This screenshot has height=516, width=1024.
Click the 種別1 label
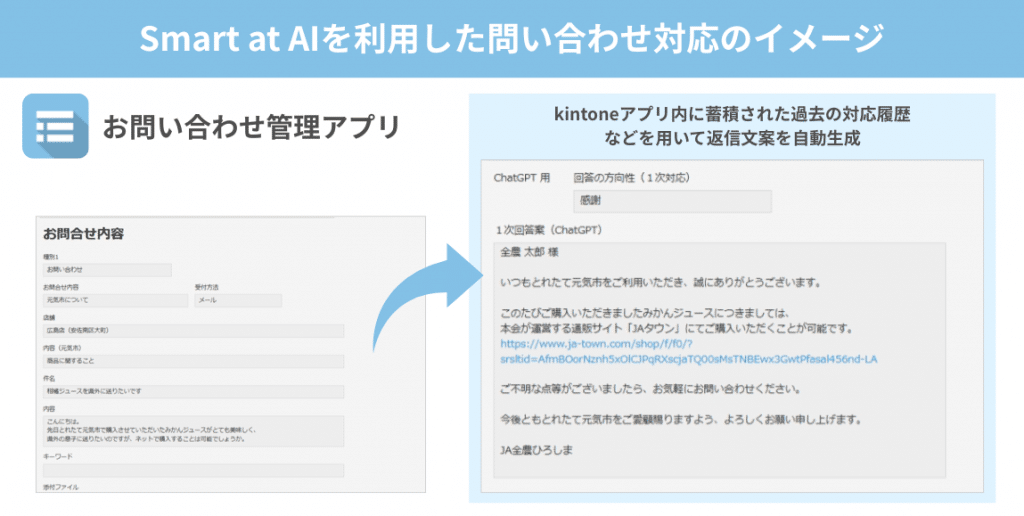[x=51, y=257]
